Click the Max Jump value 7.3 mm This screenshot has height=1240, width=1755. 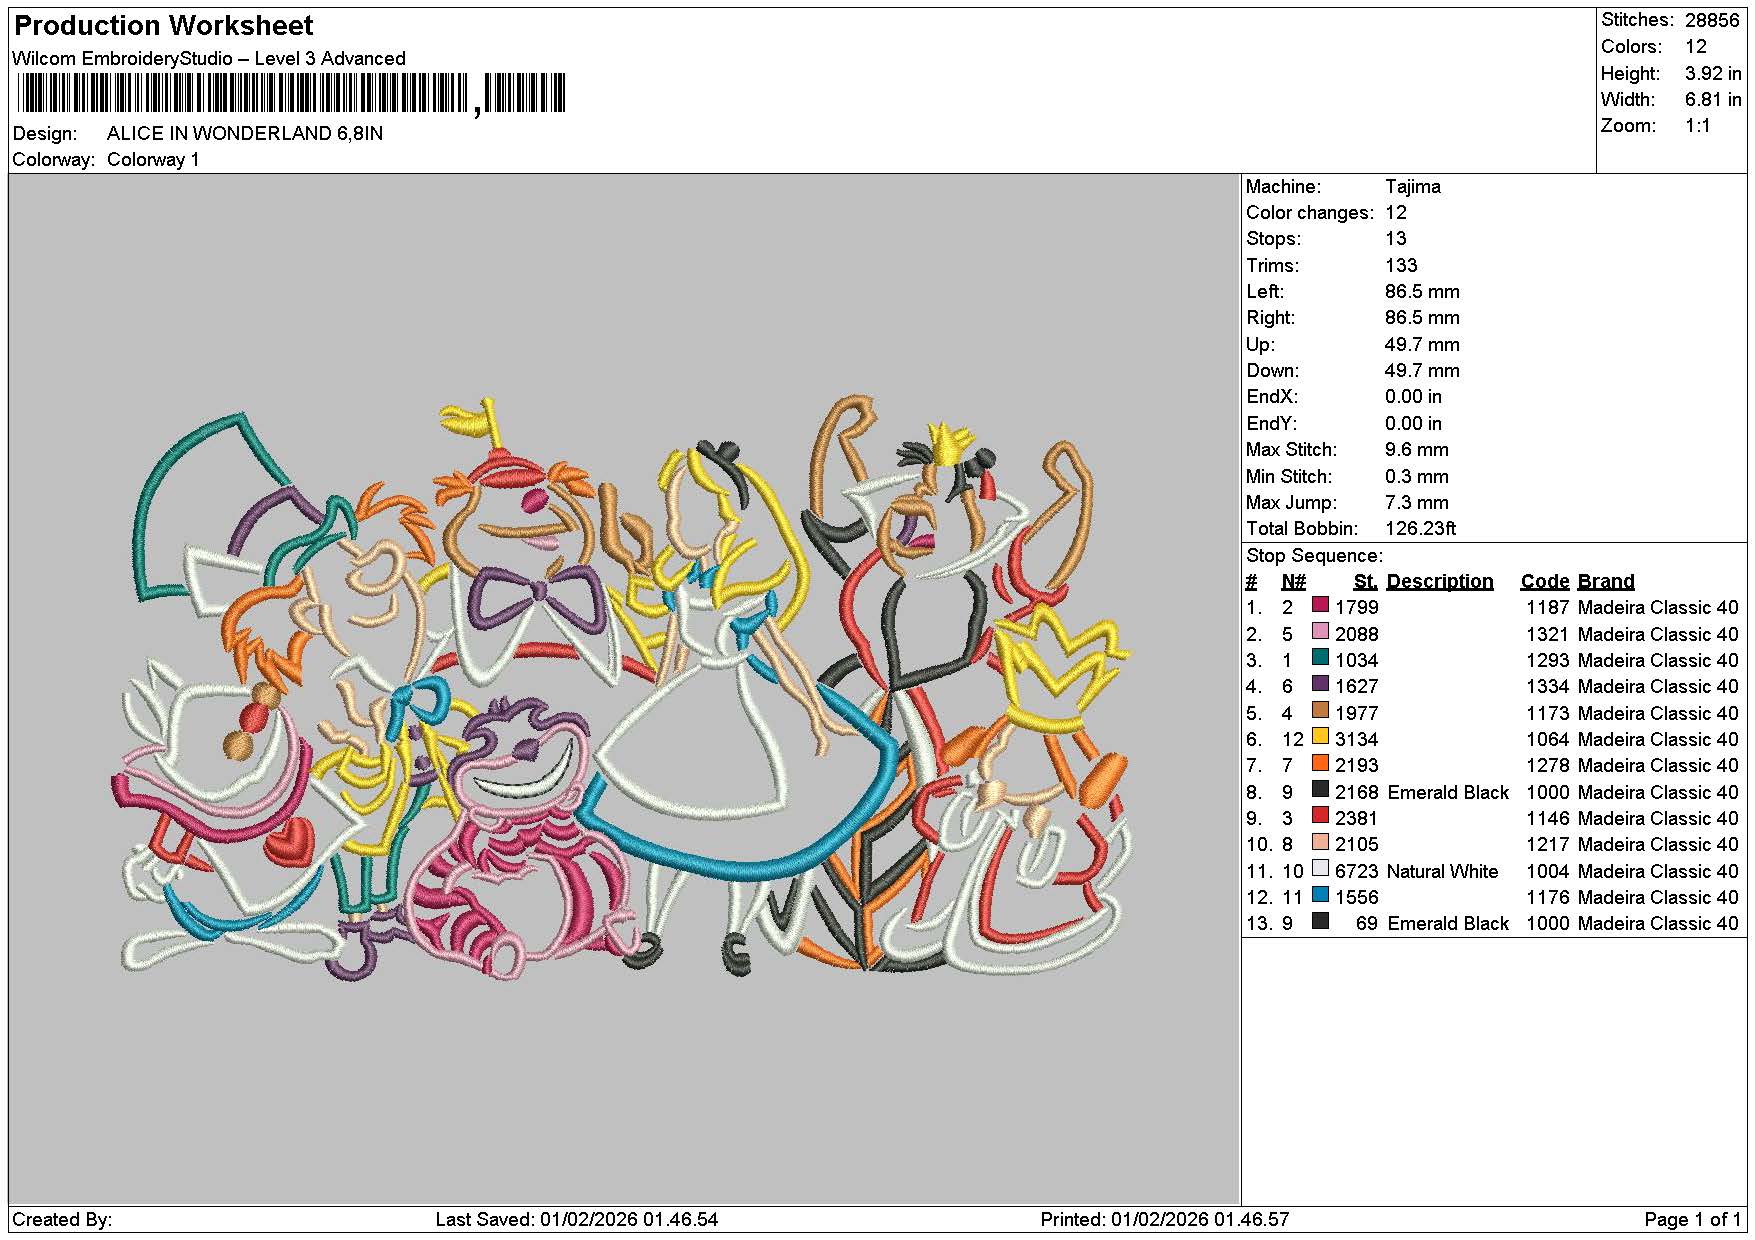[x=1417, y=502]
